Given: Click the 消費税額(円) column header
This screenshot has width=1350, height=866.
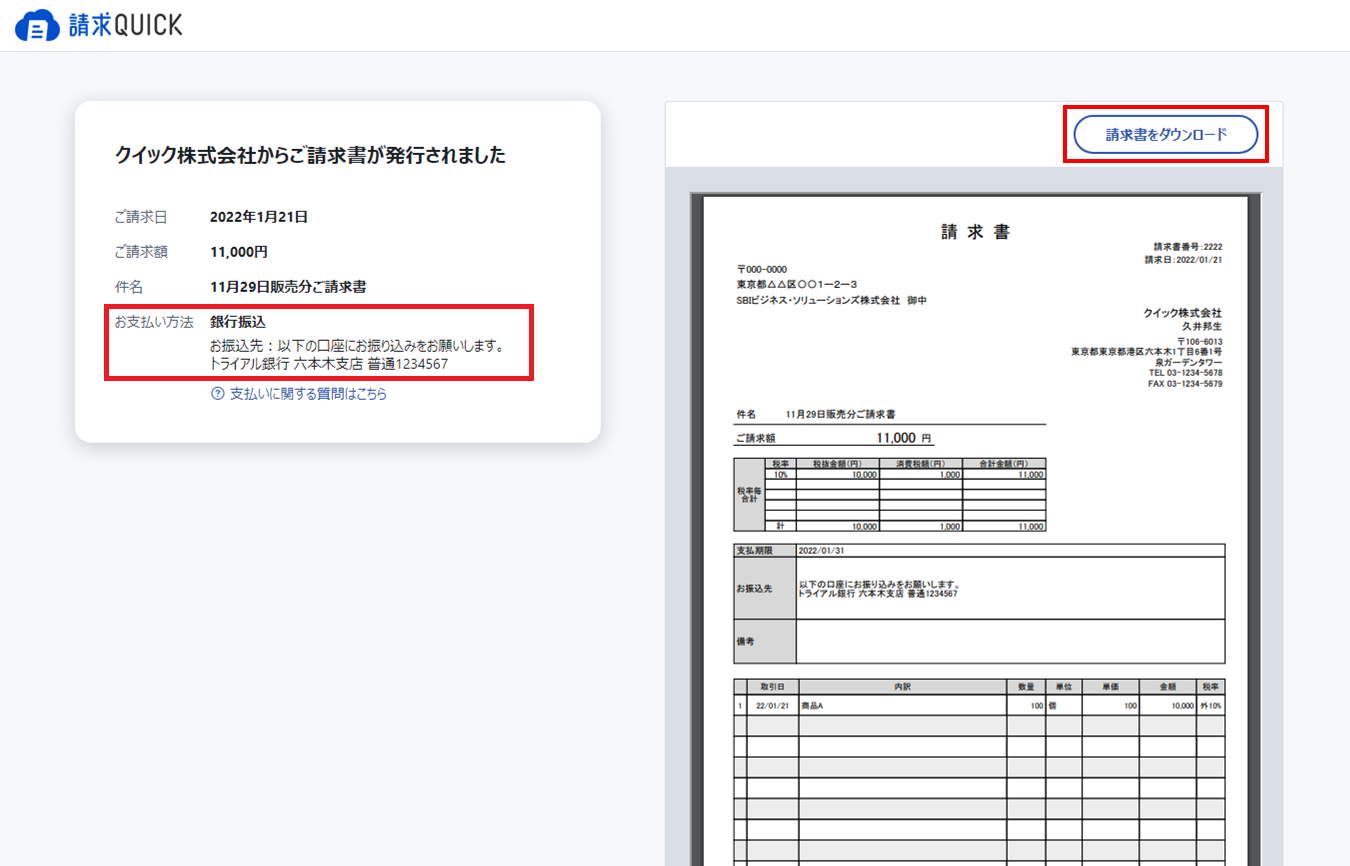Looking at the screenshot, I should [x=921, y=464].
